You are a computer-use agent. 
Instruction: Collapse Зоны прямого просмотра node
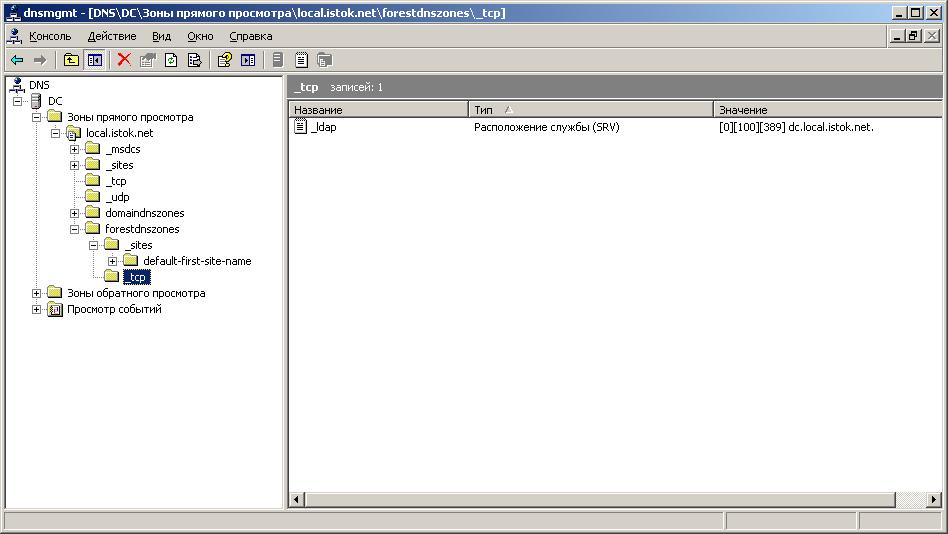coord(36,117)
